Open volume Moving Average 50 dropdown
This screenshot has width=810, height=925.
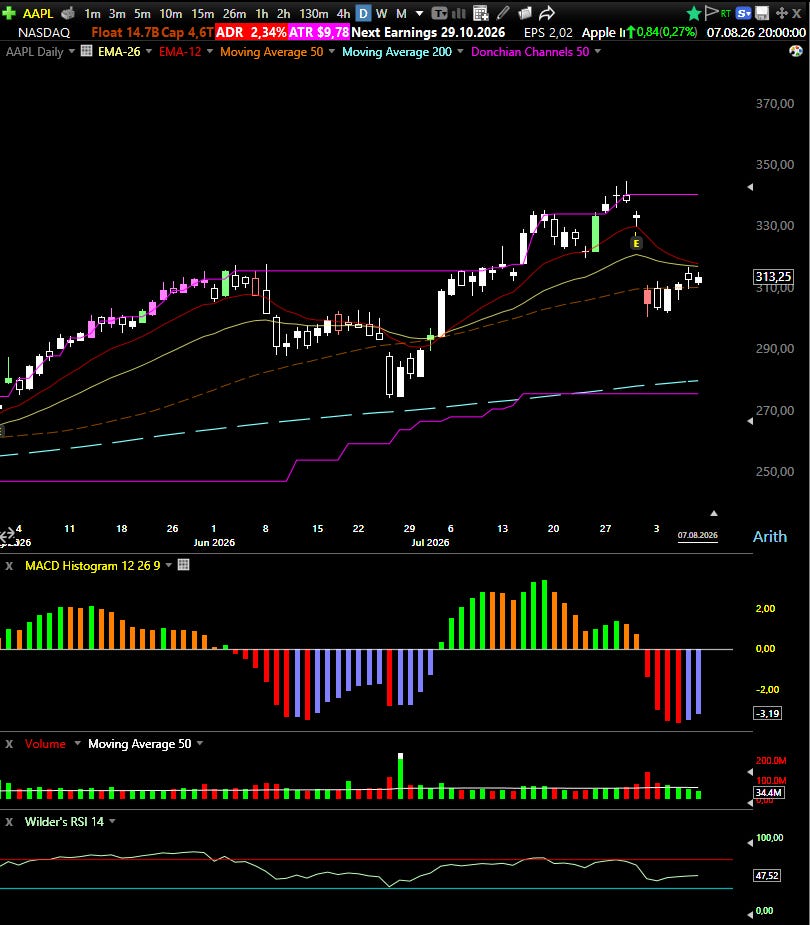(x=200, y=743)
